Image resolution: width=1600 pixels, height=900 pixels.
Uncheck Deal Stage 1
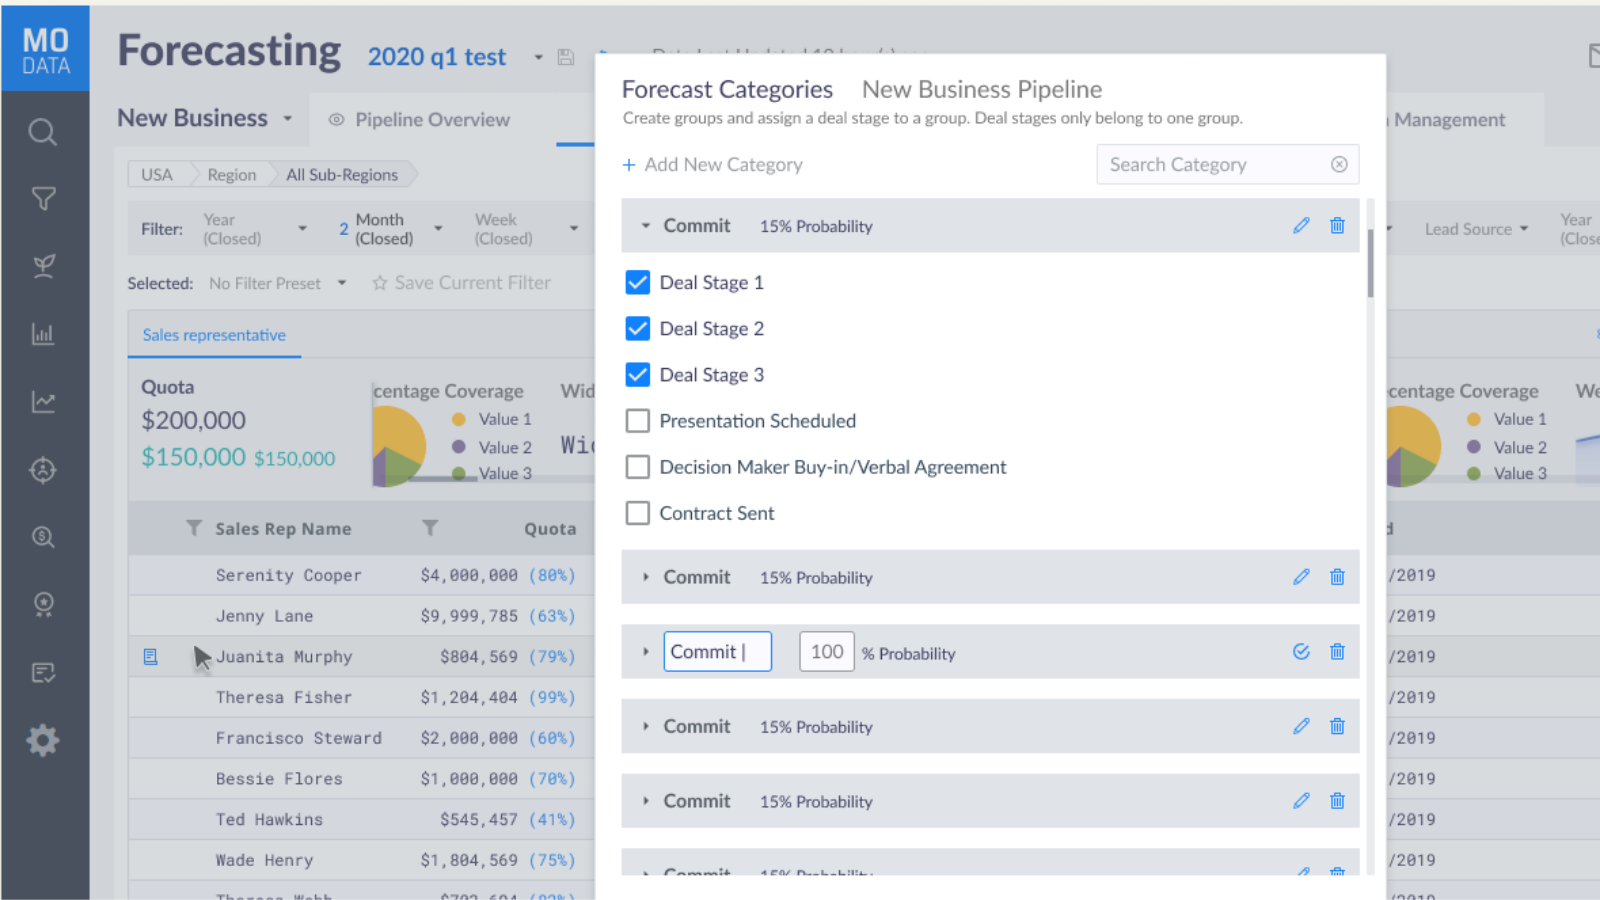637,282
